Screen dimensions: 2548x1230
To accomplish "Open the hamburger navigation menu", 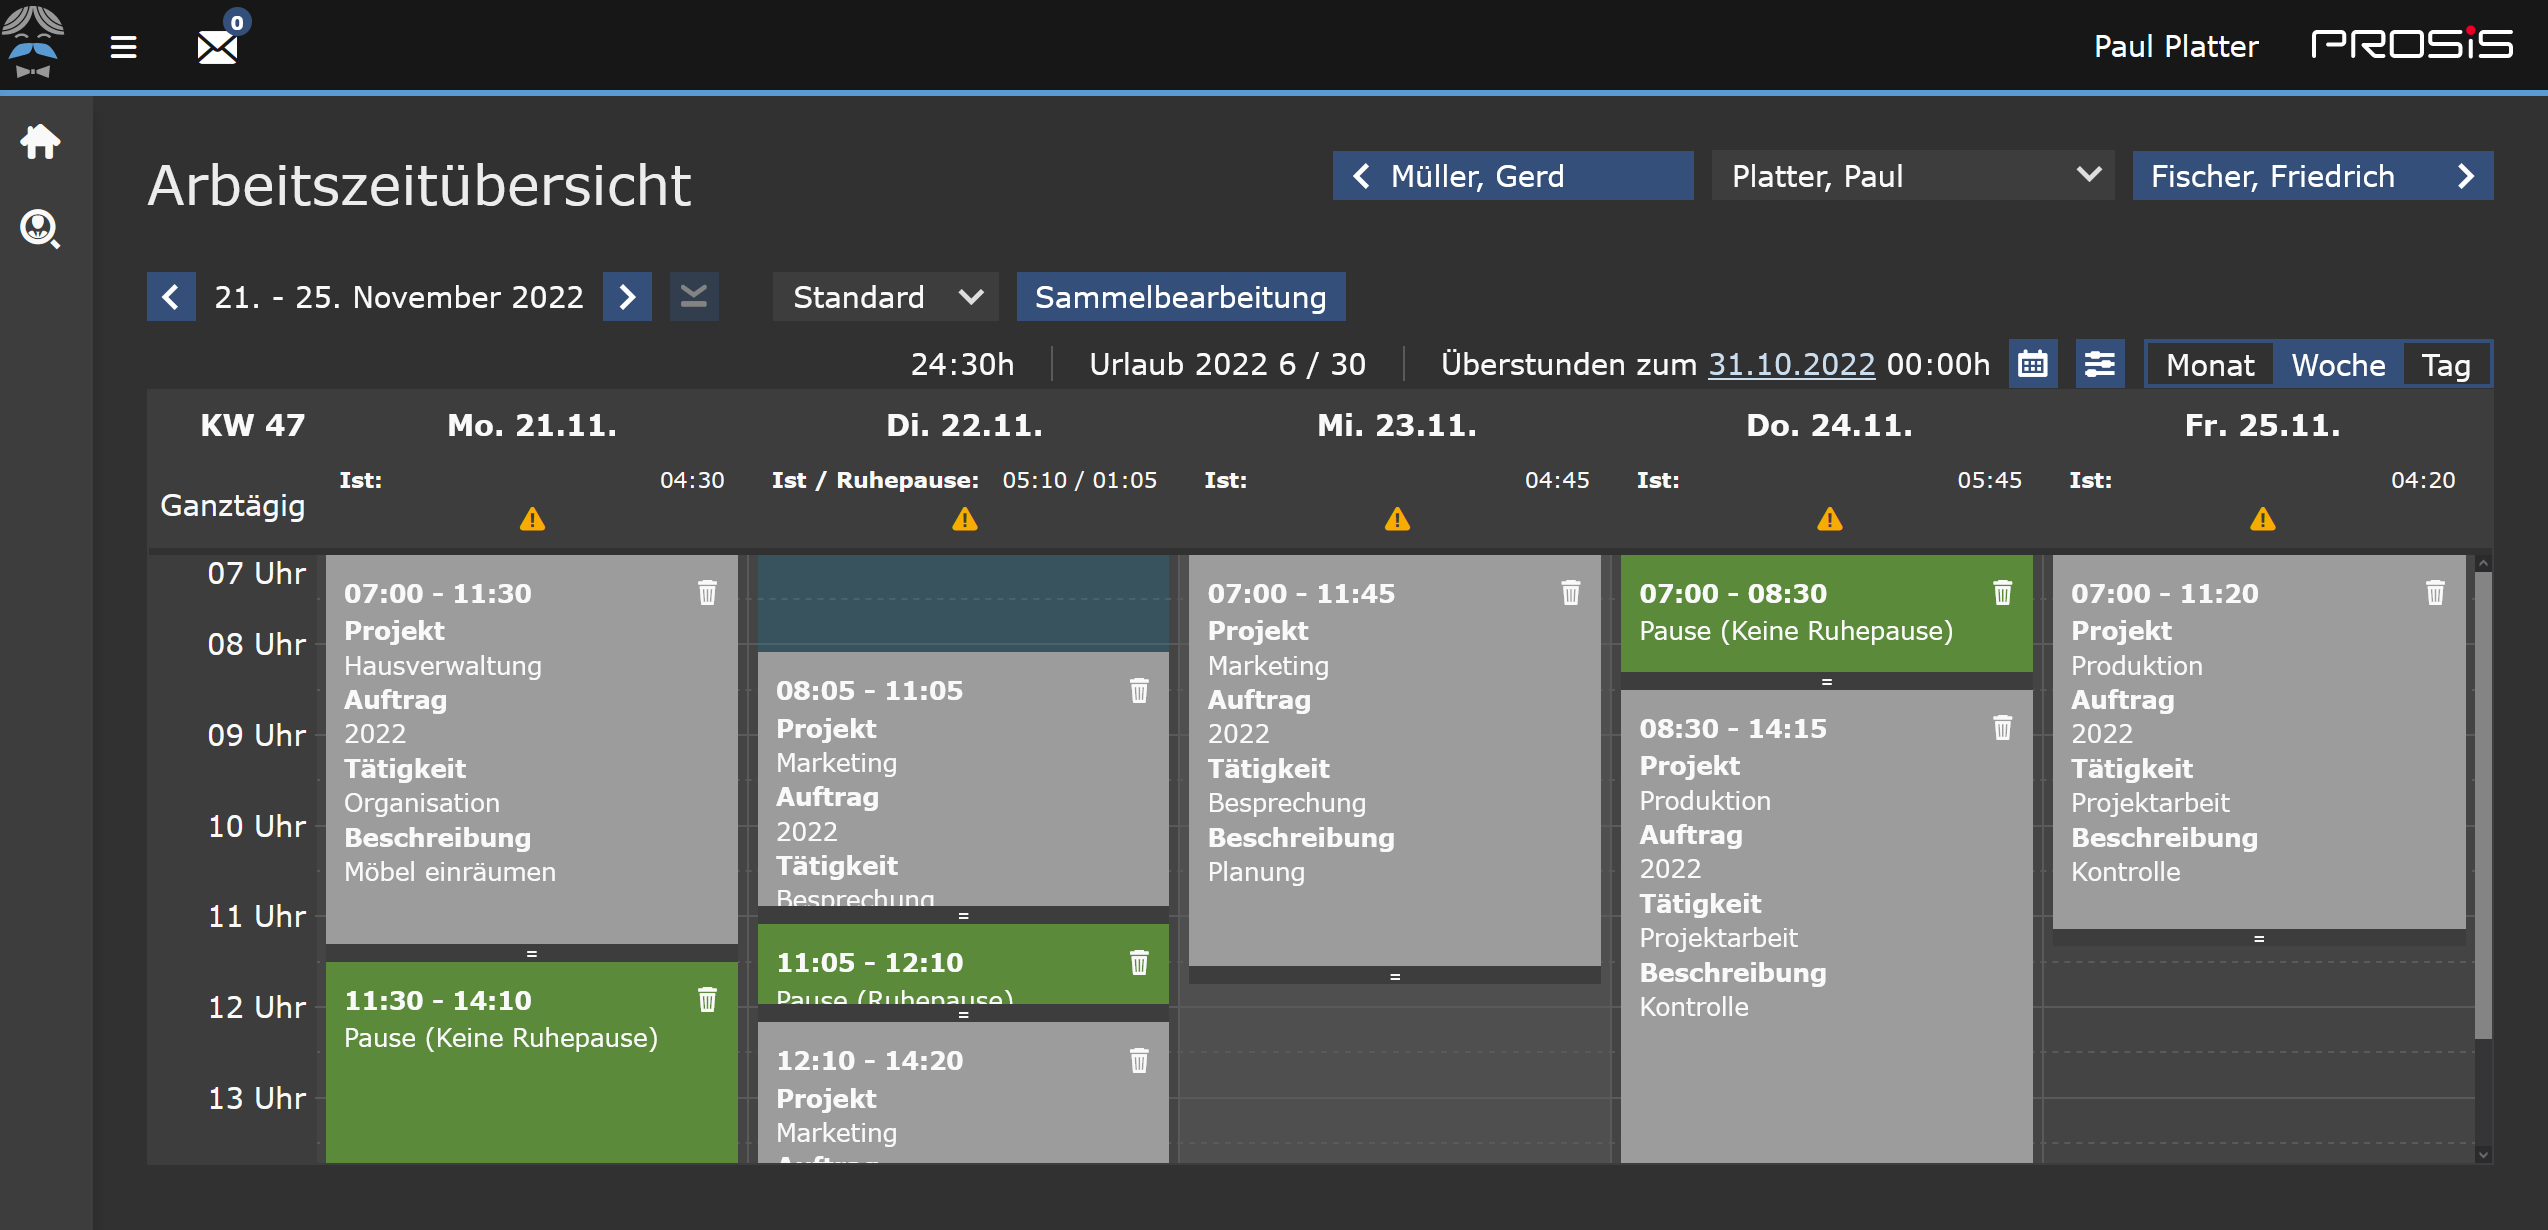I will click(123, 46).
